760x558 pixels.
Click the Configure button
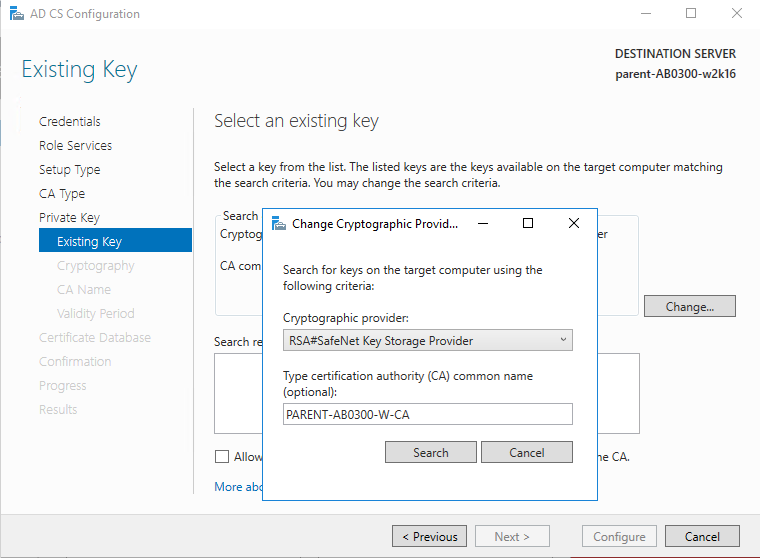click(619, 536)
